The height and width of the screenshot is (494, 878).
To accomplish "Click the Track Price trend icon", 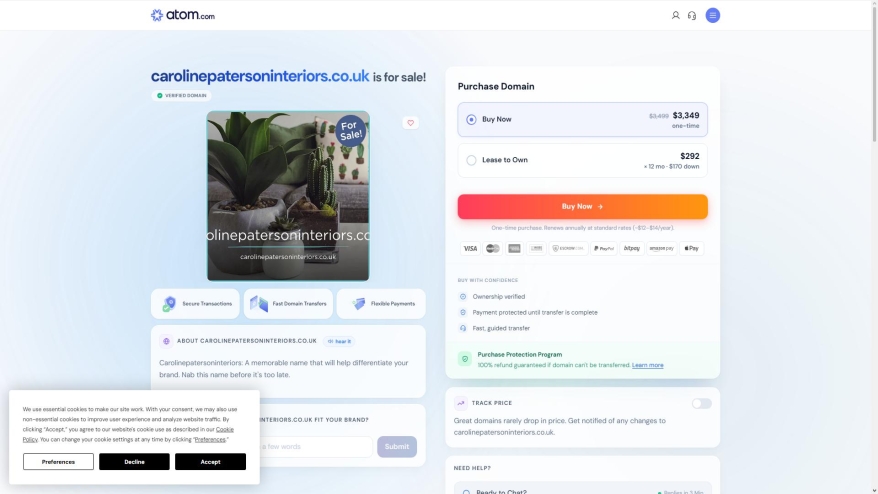I will (460, 403).
